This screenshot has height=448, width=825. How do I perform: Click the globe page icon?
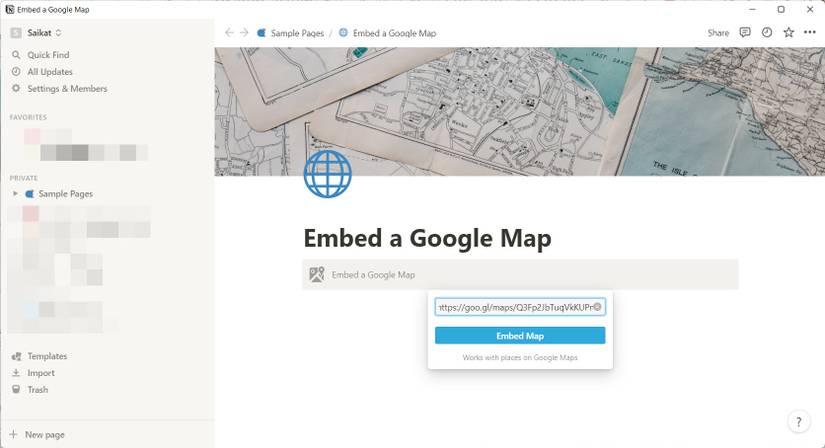click(x=327, y=174)
